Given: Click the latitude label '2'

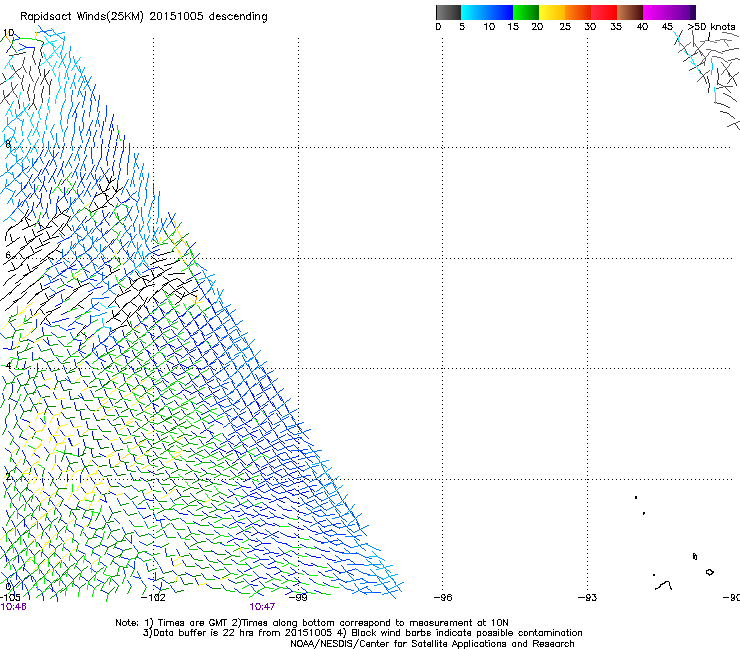Looking at the screenshot, I should (8, 477).
